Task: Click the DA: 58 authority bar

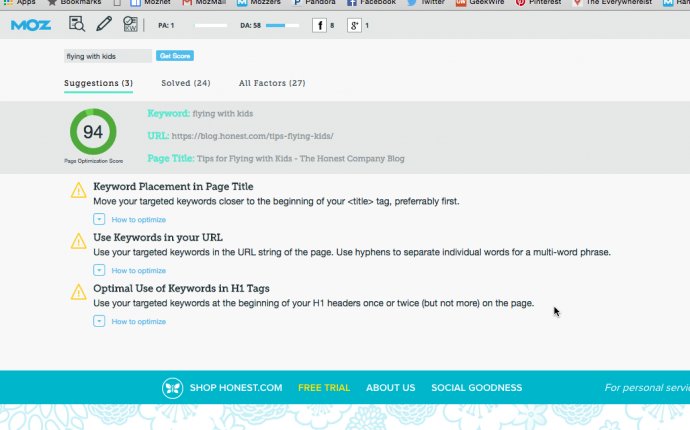Action: tap(283, 26)
